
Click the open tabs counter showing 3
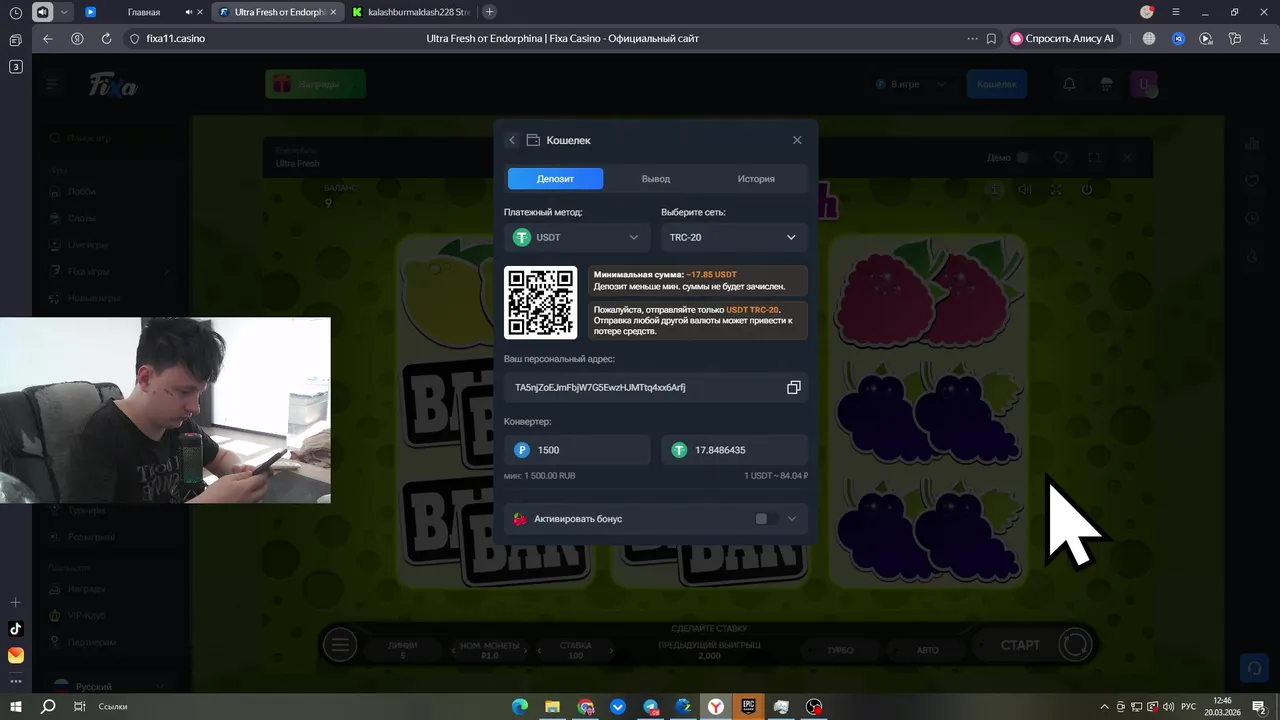tap(15, 66)
